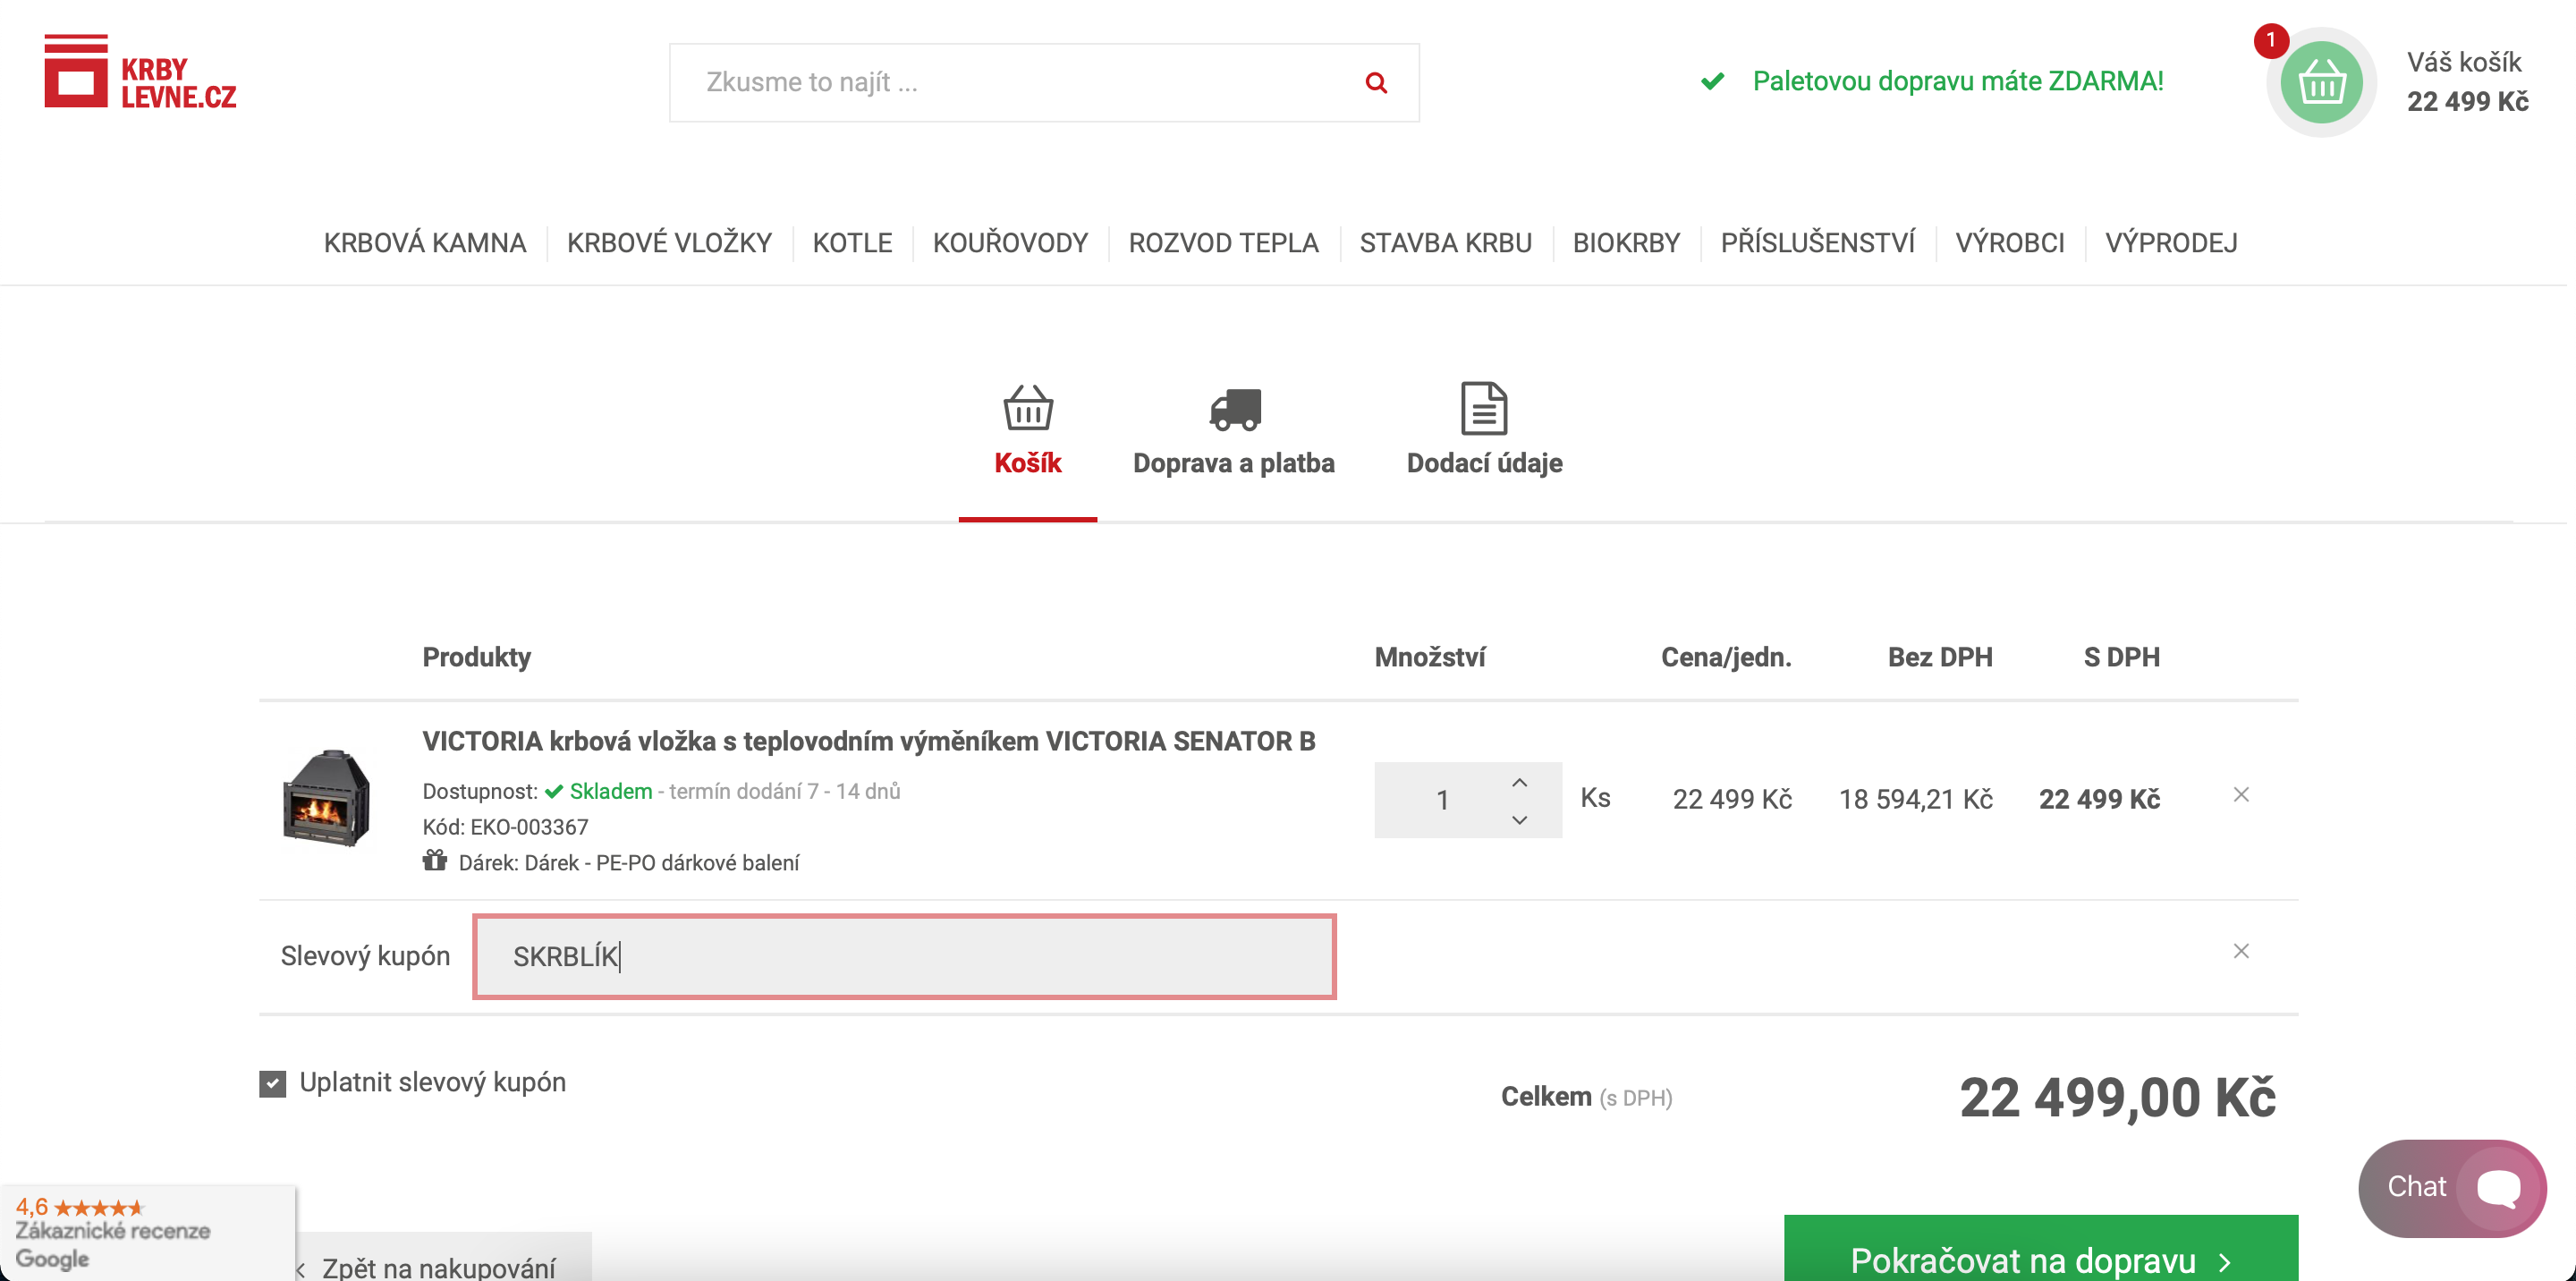The height and width of the screenshot is (1281, 2576).
Task: Click Kód: EKO-003367 text
Action: click(505, 827)
